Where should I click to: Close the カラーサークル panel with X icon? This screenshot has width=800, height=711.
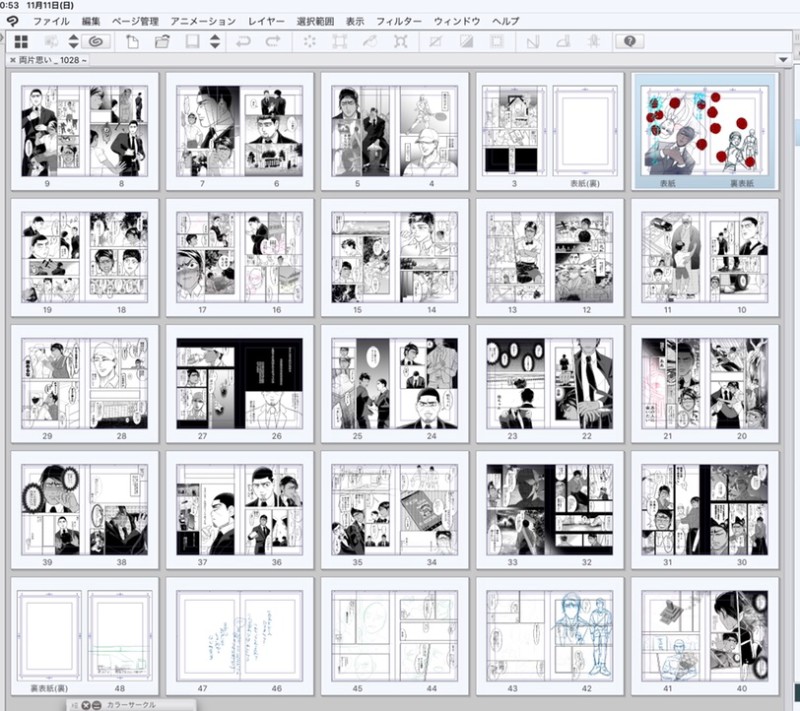tap(86, 705)
